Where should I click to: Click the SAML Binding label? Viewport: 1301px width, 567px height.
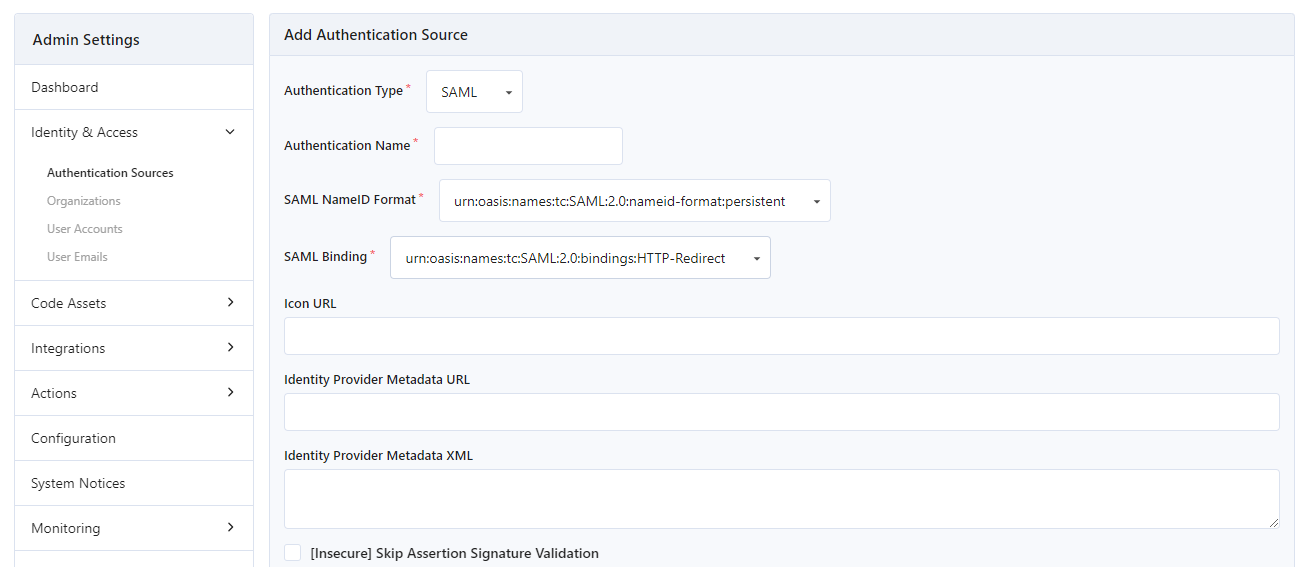(x=325, y=256)
